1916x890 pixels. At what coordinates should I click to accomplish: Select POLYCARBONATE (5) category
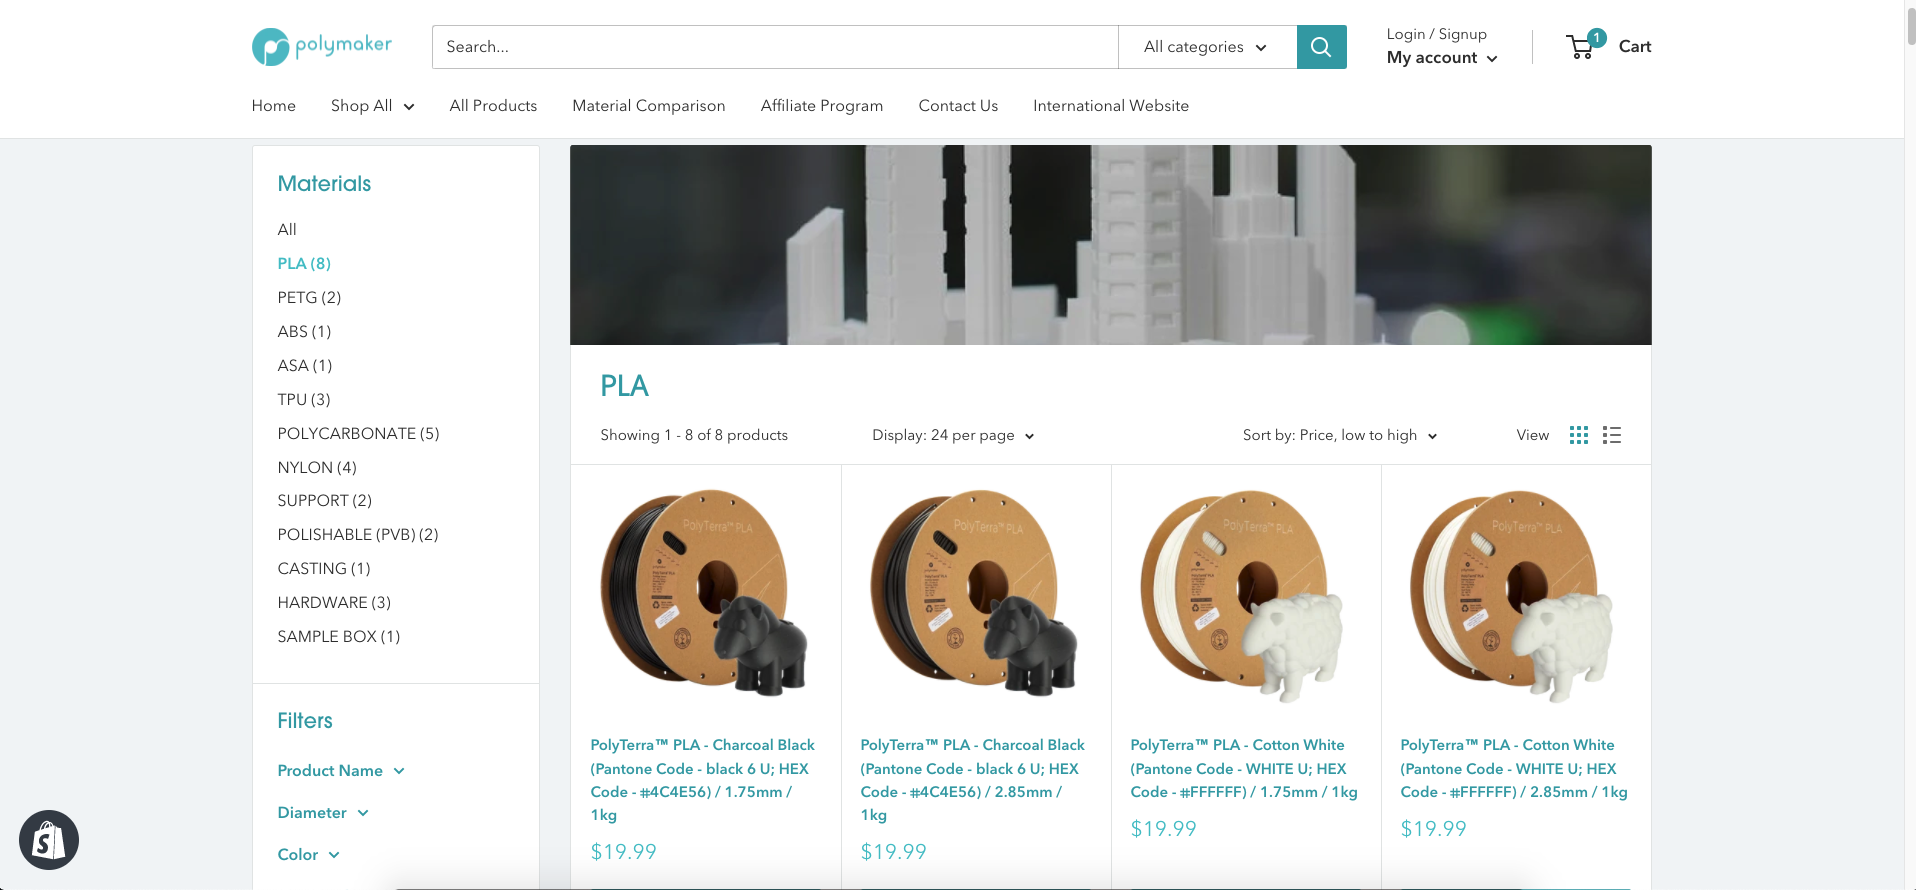click(359, 434)
